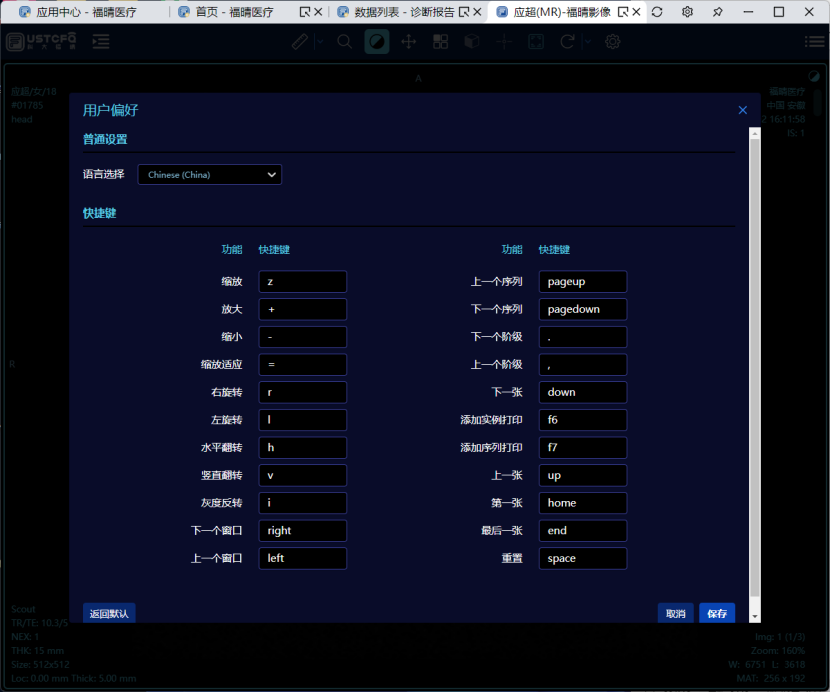Click the 3D cube icon
The image size is (830, 692).
click(472, 42)
